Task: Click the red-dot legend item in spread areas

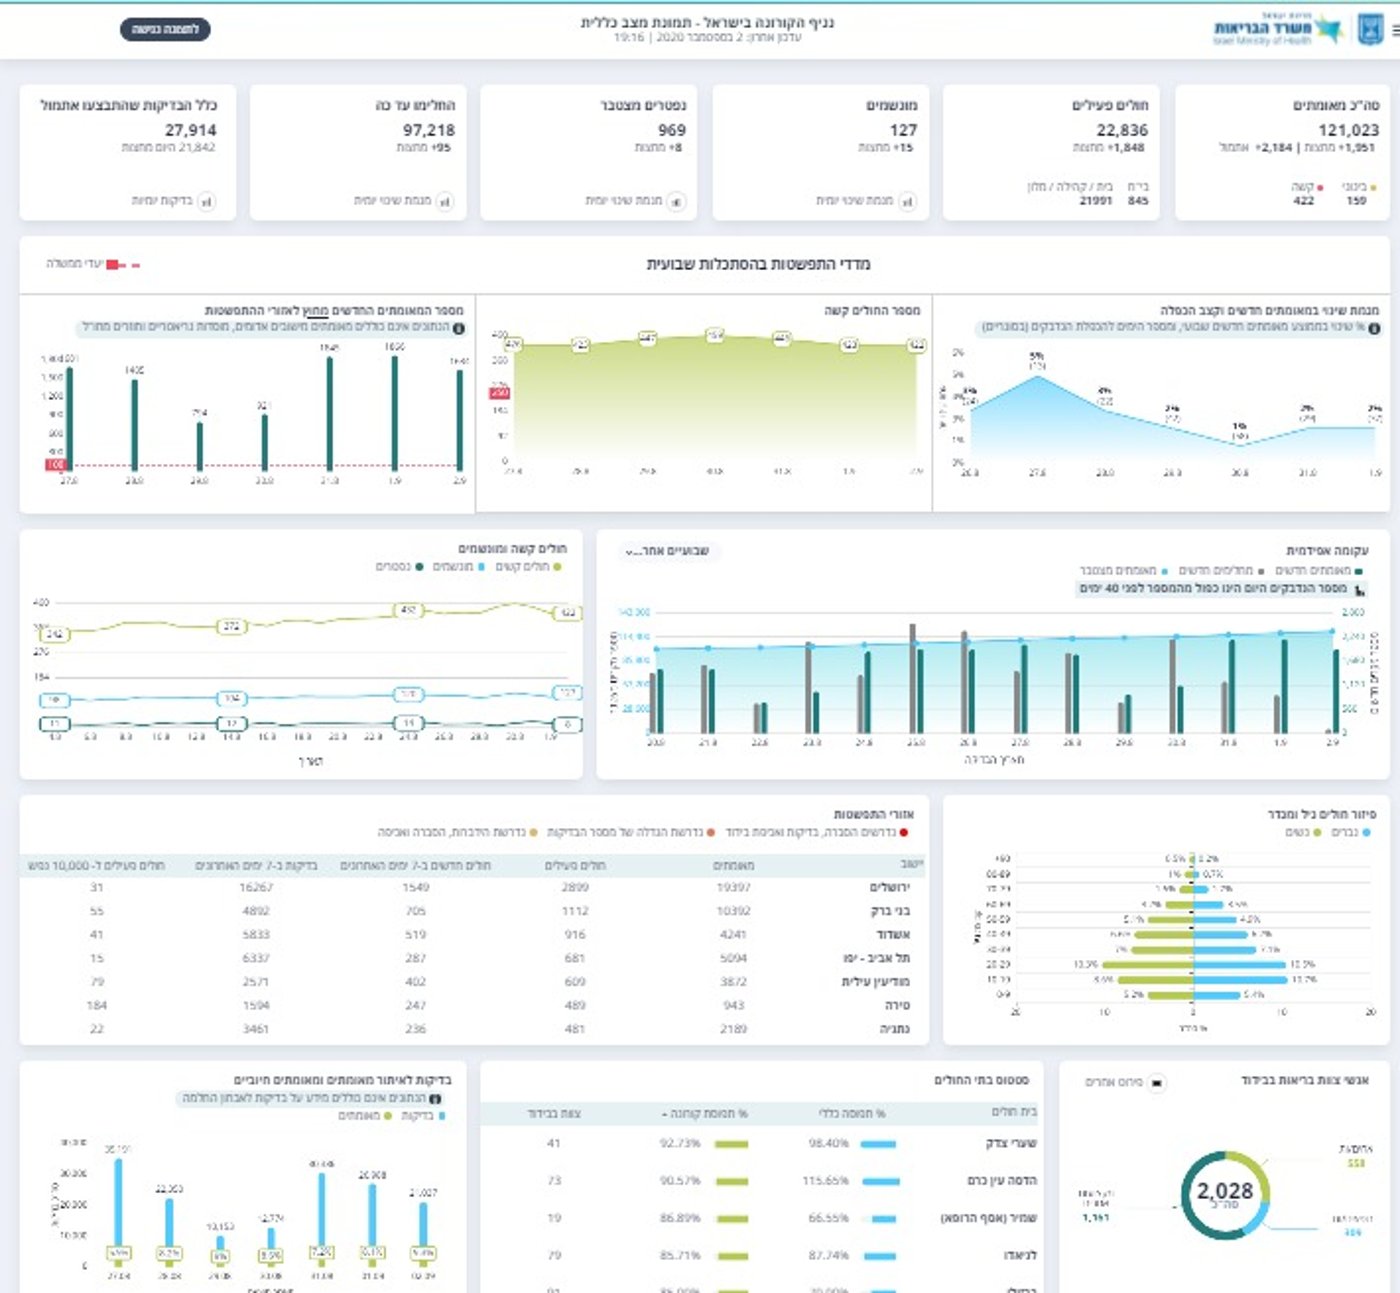Action: (817, 832)
